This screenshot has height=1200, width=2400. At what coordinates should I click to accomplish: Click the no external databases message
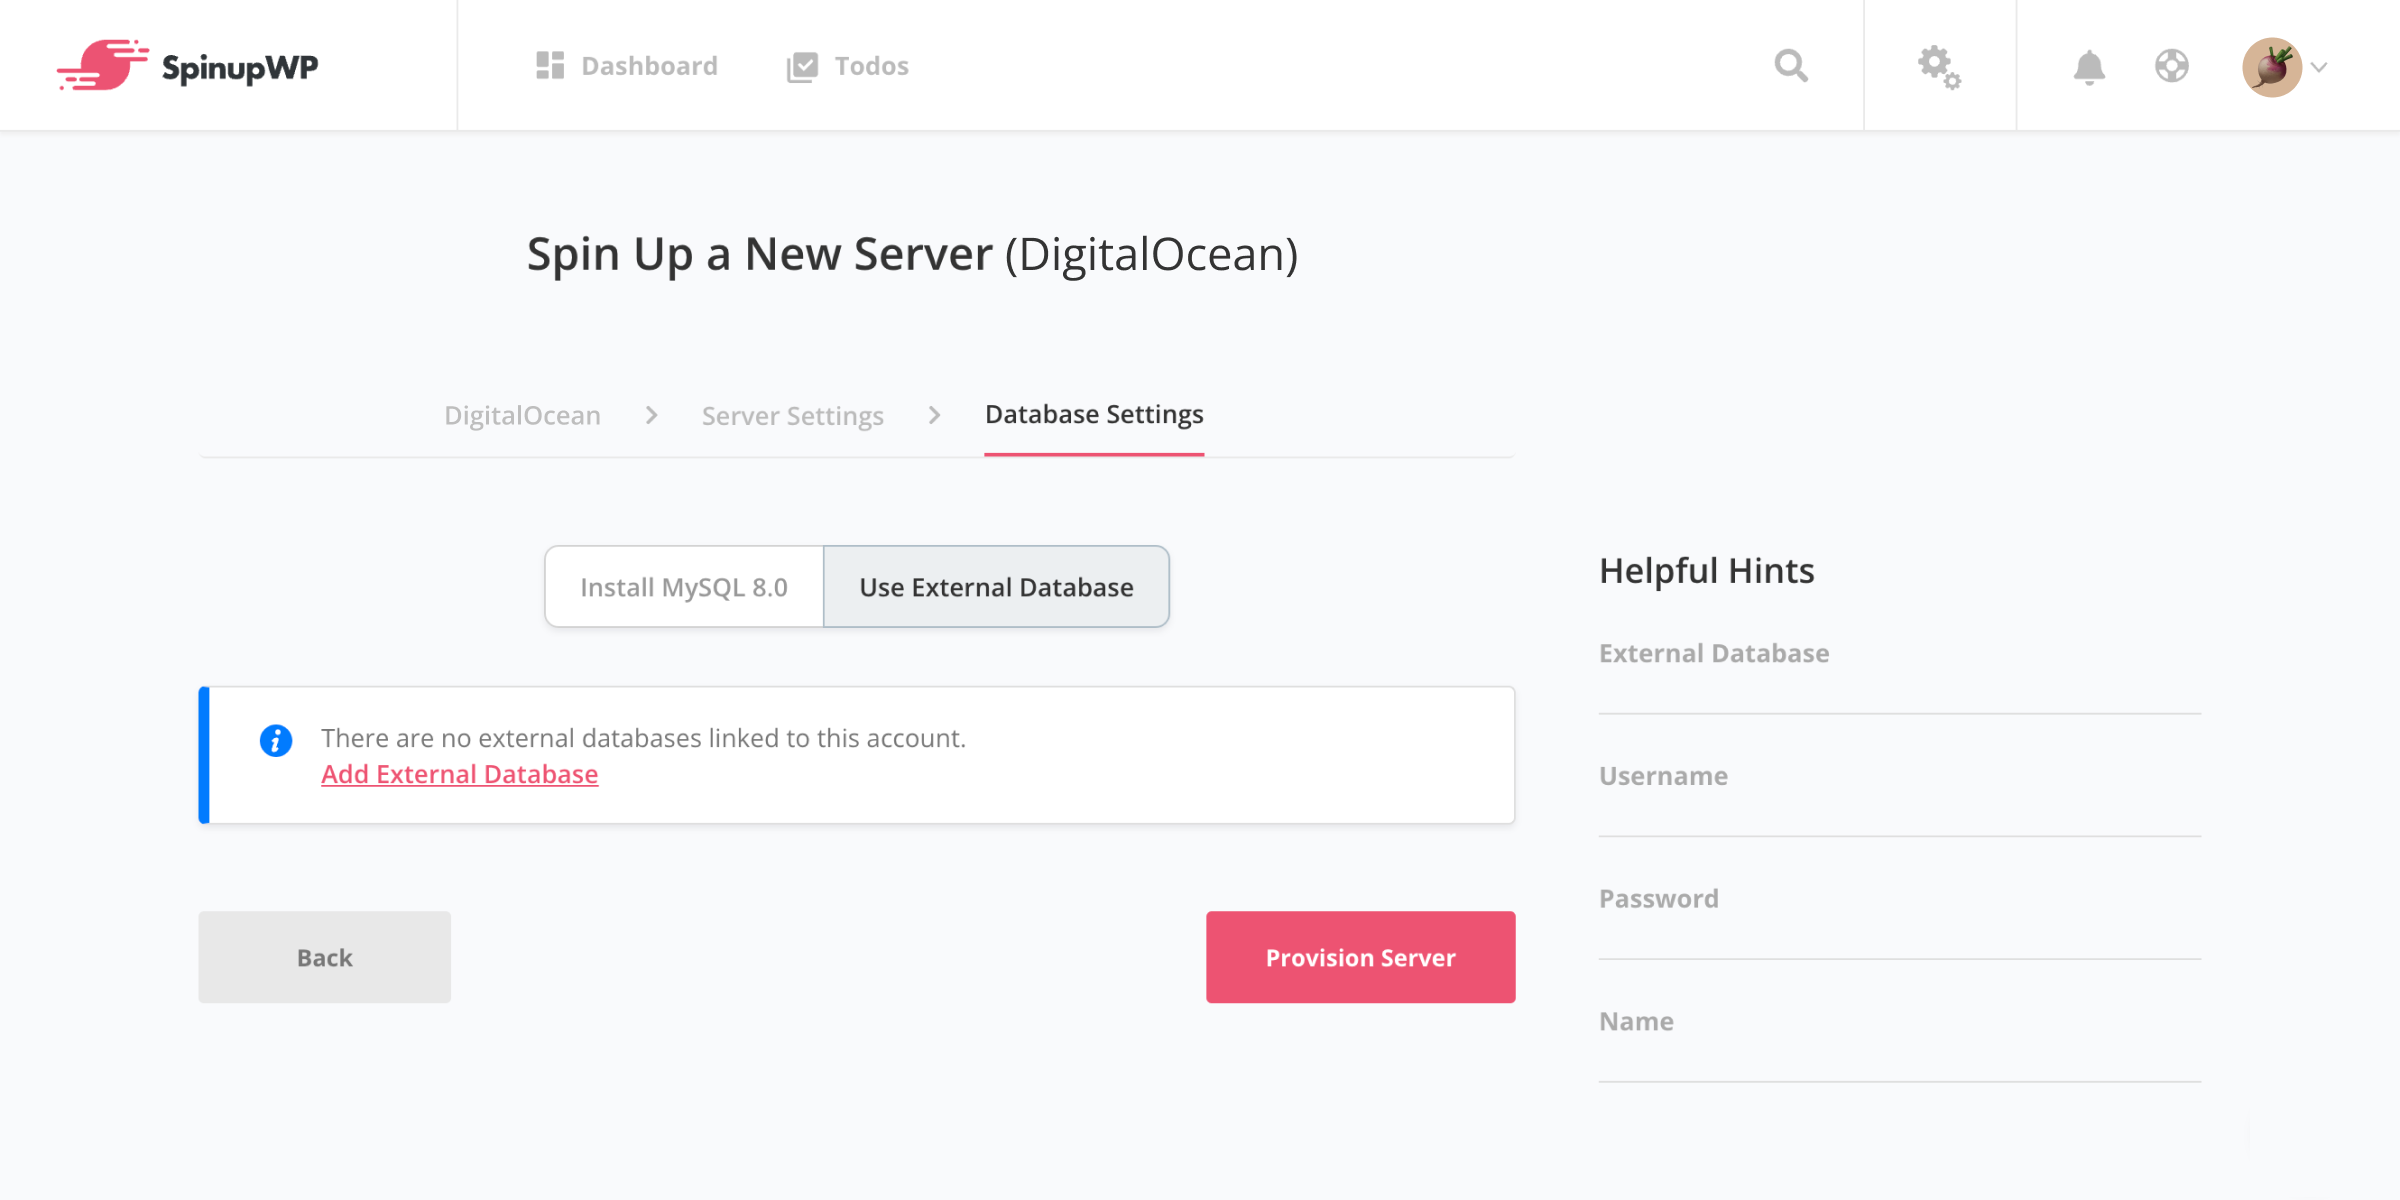click(643, 738)
